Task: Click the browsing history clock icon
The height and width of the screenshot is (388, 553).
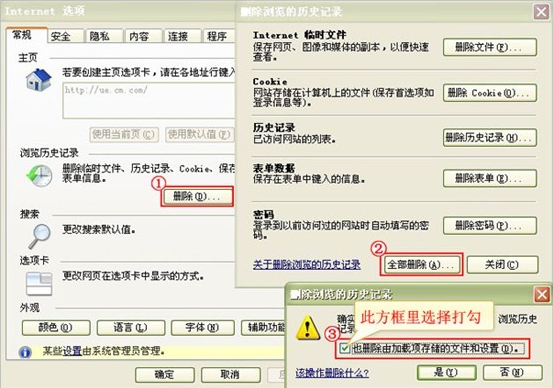Action: (x=39, y=175)
